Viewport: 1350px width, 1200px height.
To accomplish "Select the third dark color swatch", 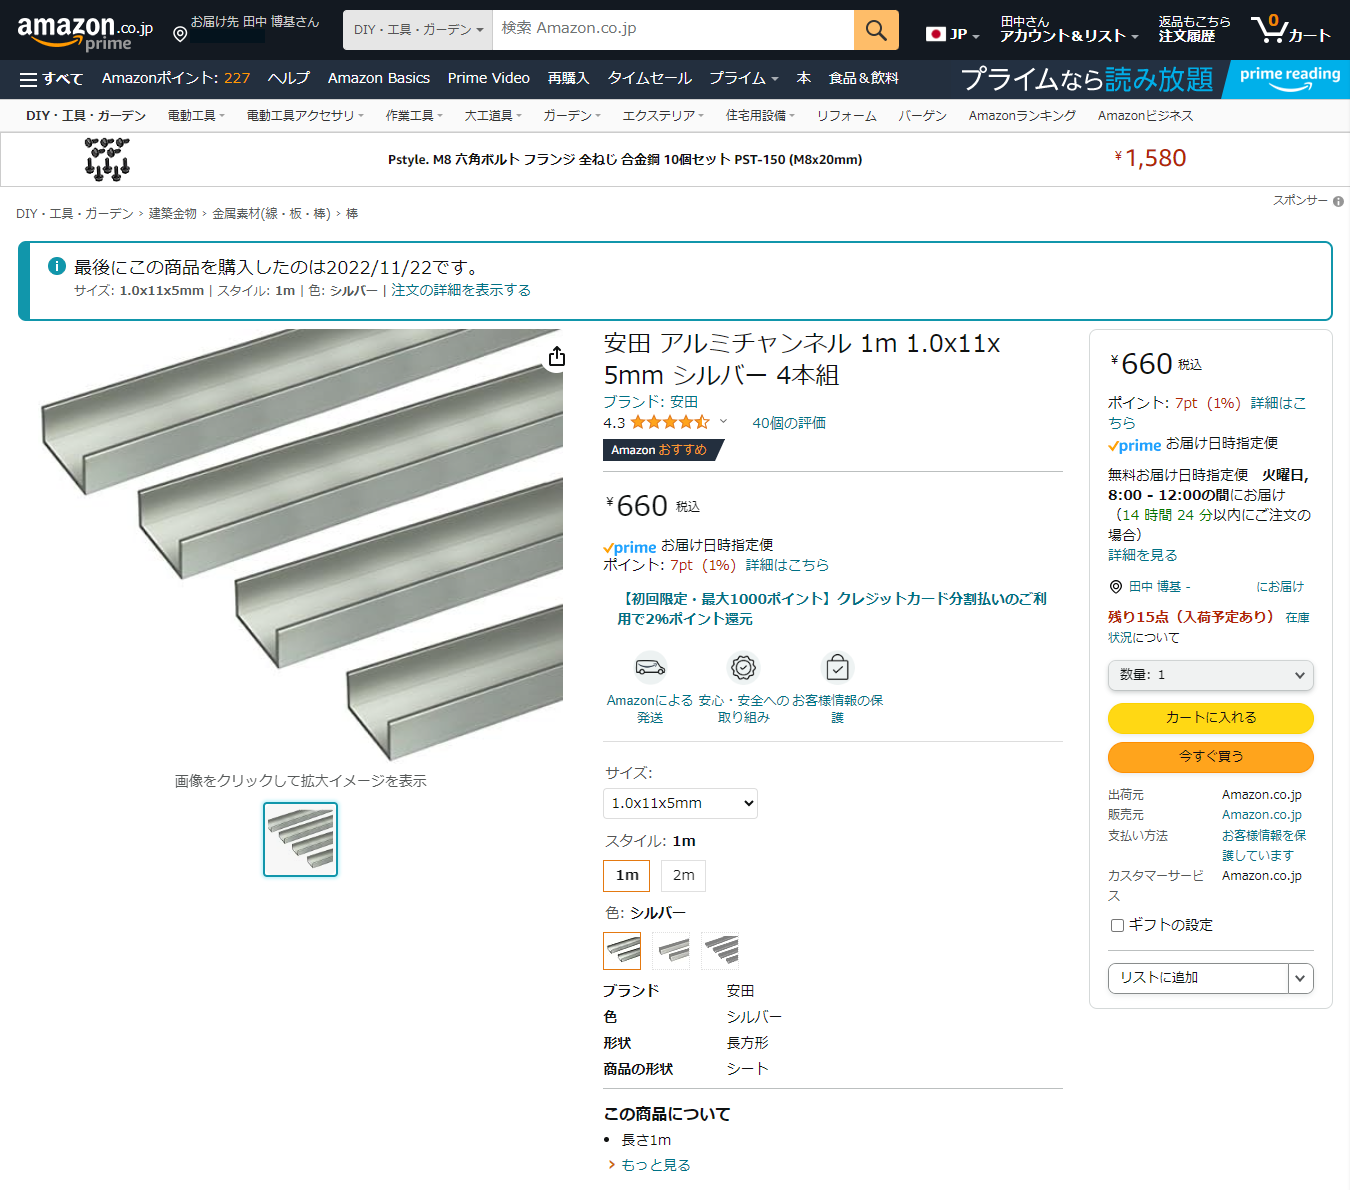I will coord(720,950).
